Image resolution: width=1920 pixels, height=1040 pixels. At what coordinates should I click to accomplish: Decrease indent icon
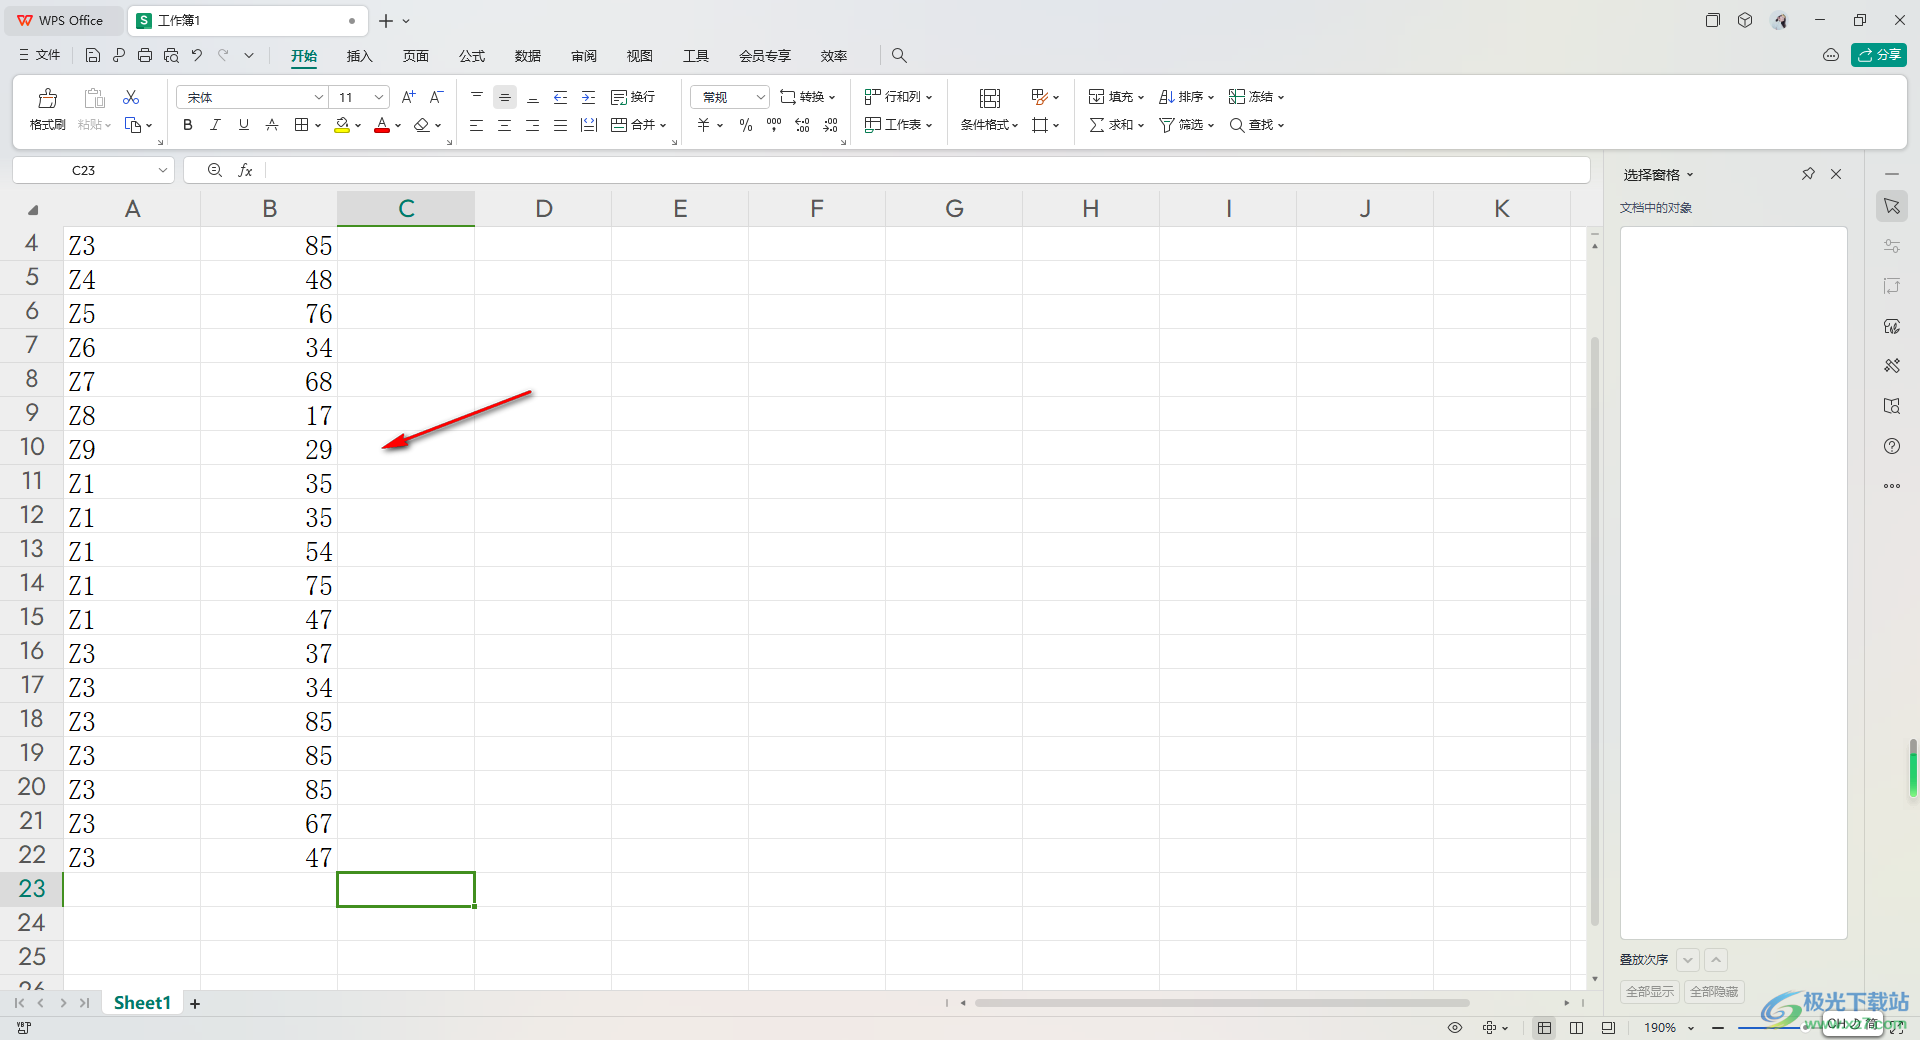pos(561,97)
